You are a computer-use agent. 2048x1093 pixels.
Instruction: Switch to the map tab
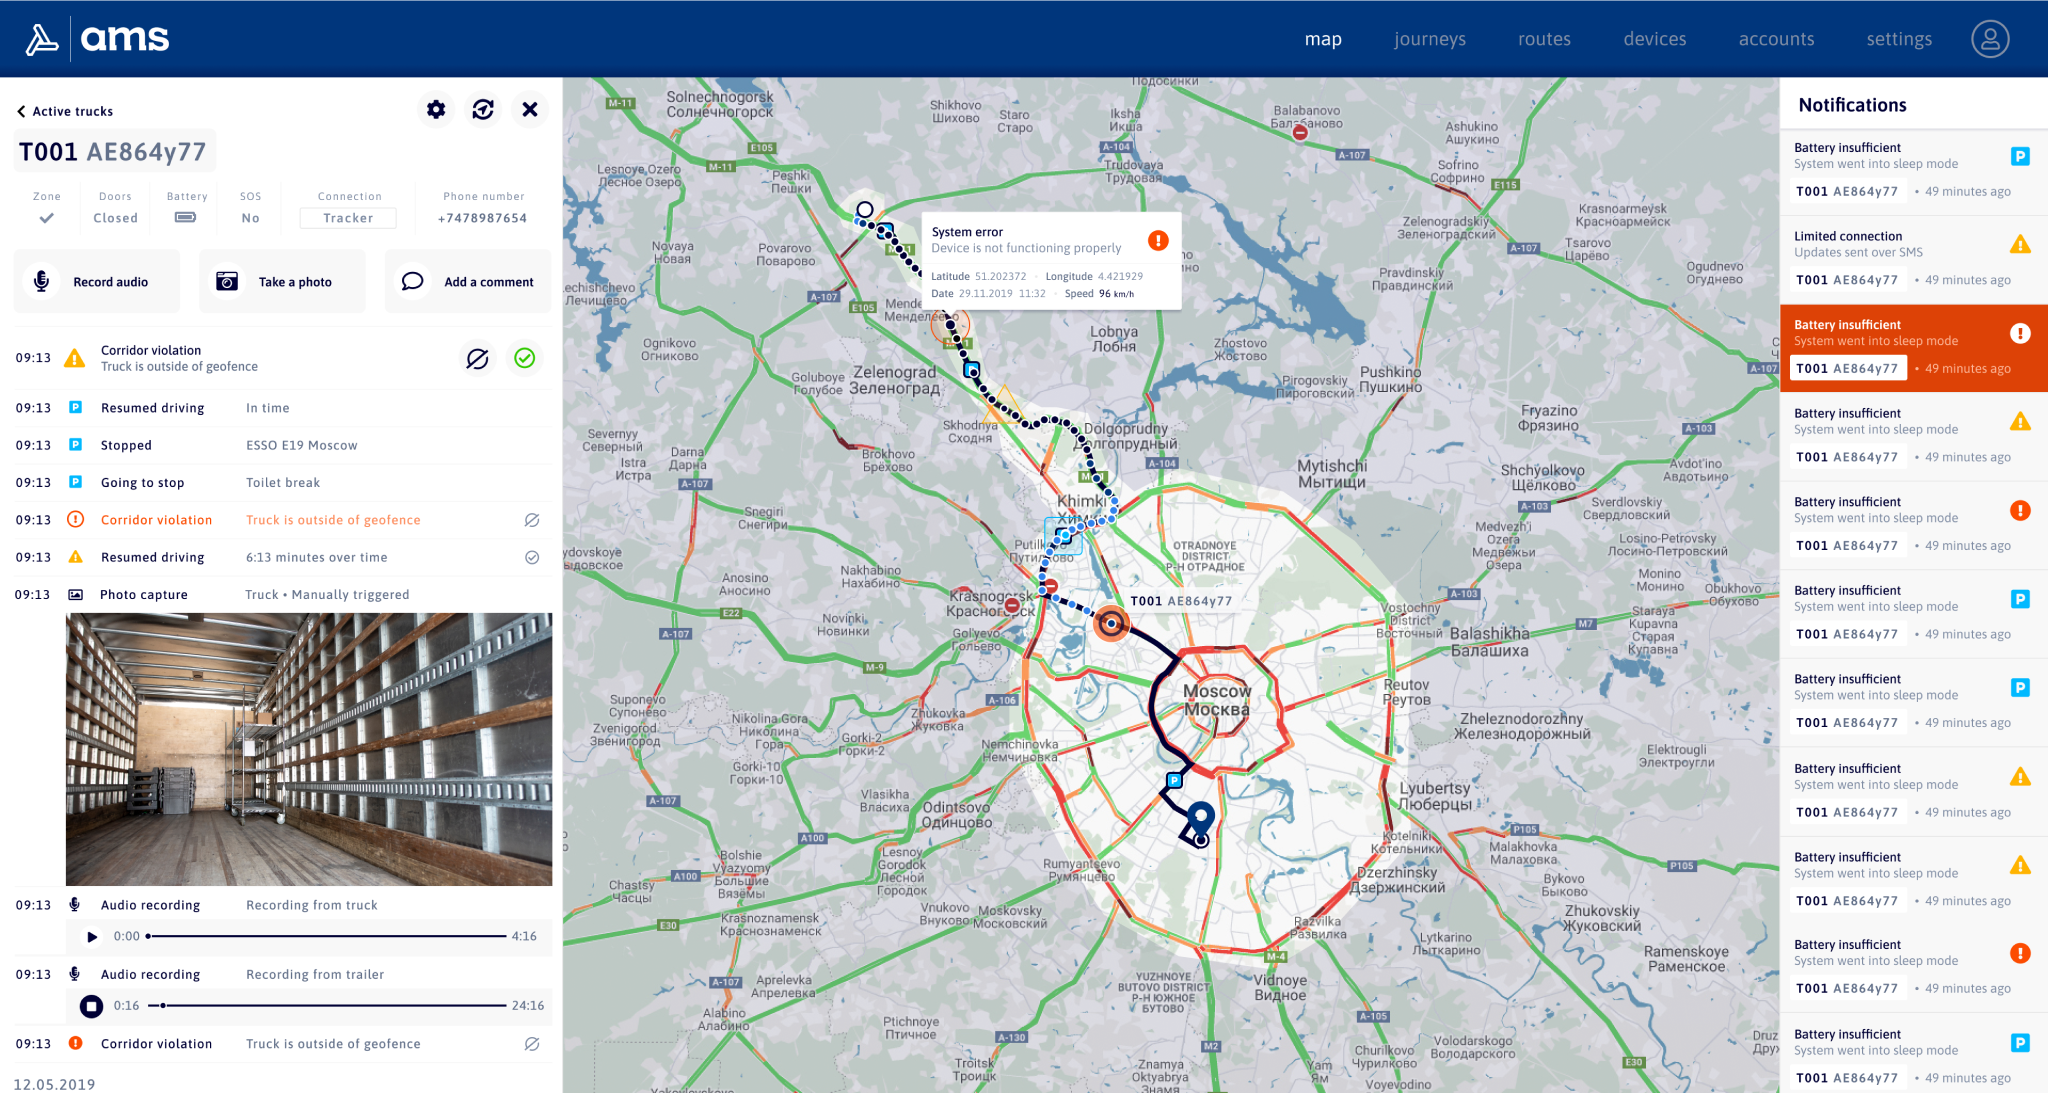pos(1323,39)
